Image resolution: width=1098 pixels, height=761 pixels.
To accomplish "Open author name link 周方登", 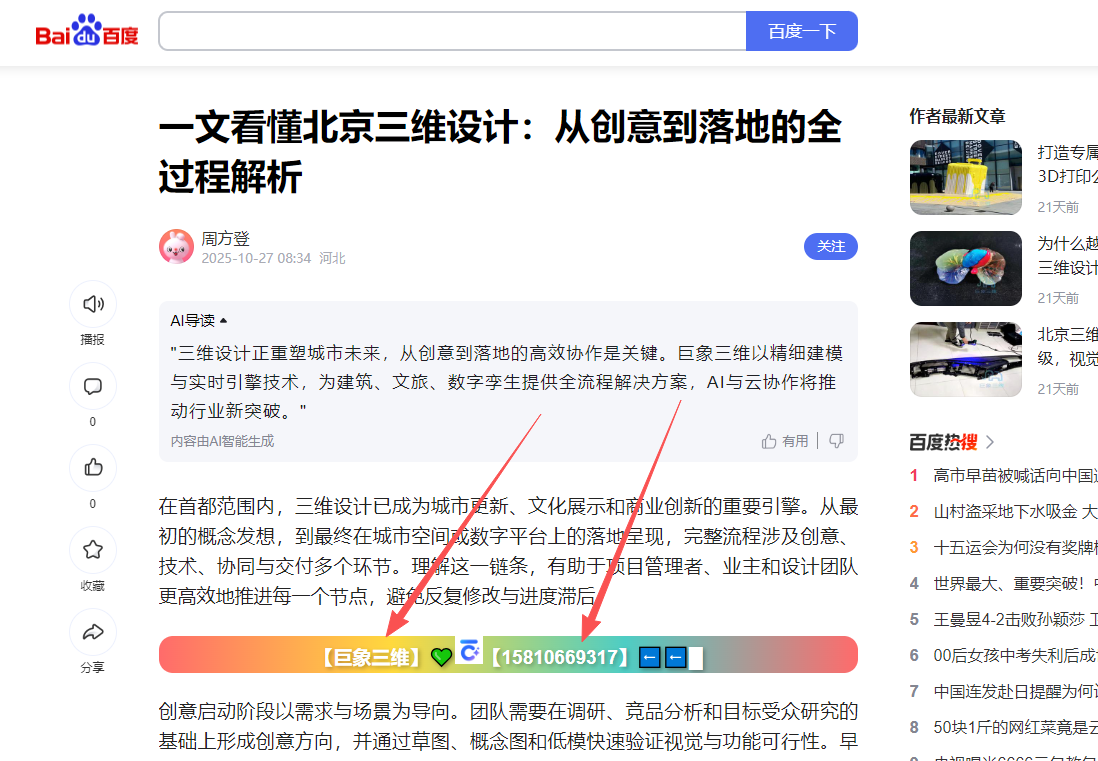I will pos(225,239).
